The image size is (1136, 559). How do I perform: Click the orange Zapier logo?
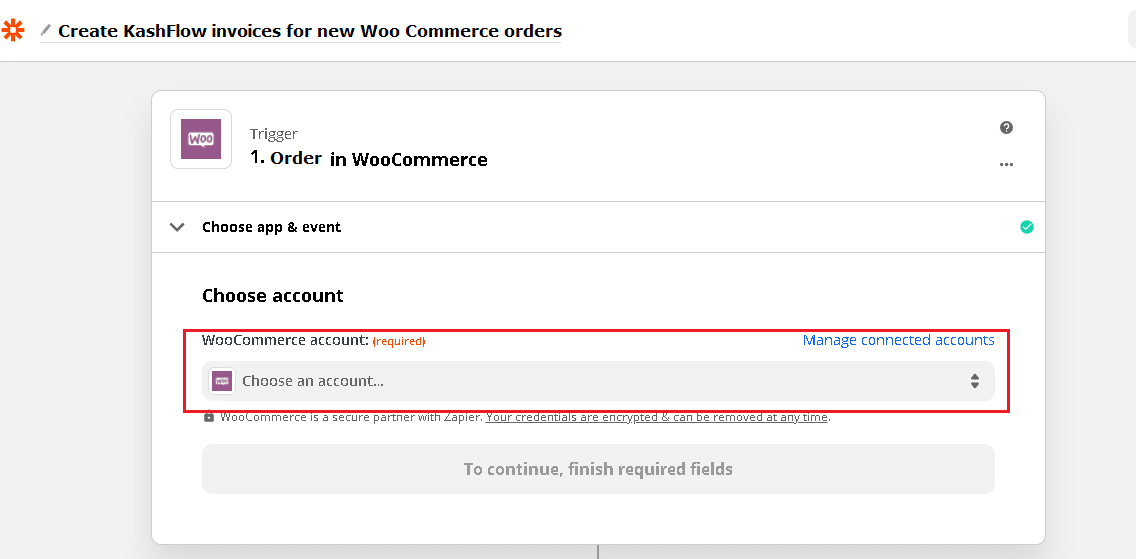click(12, 30)
